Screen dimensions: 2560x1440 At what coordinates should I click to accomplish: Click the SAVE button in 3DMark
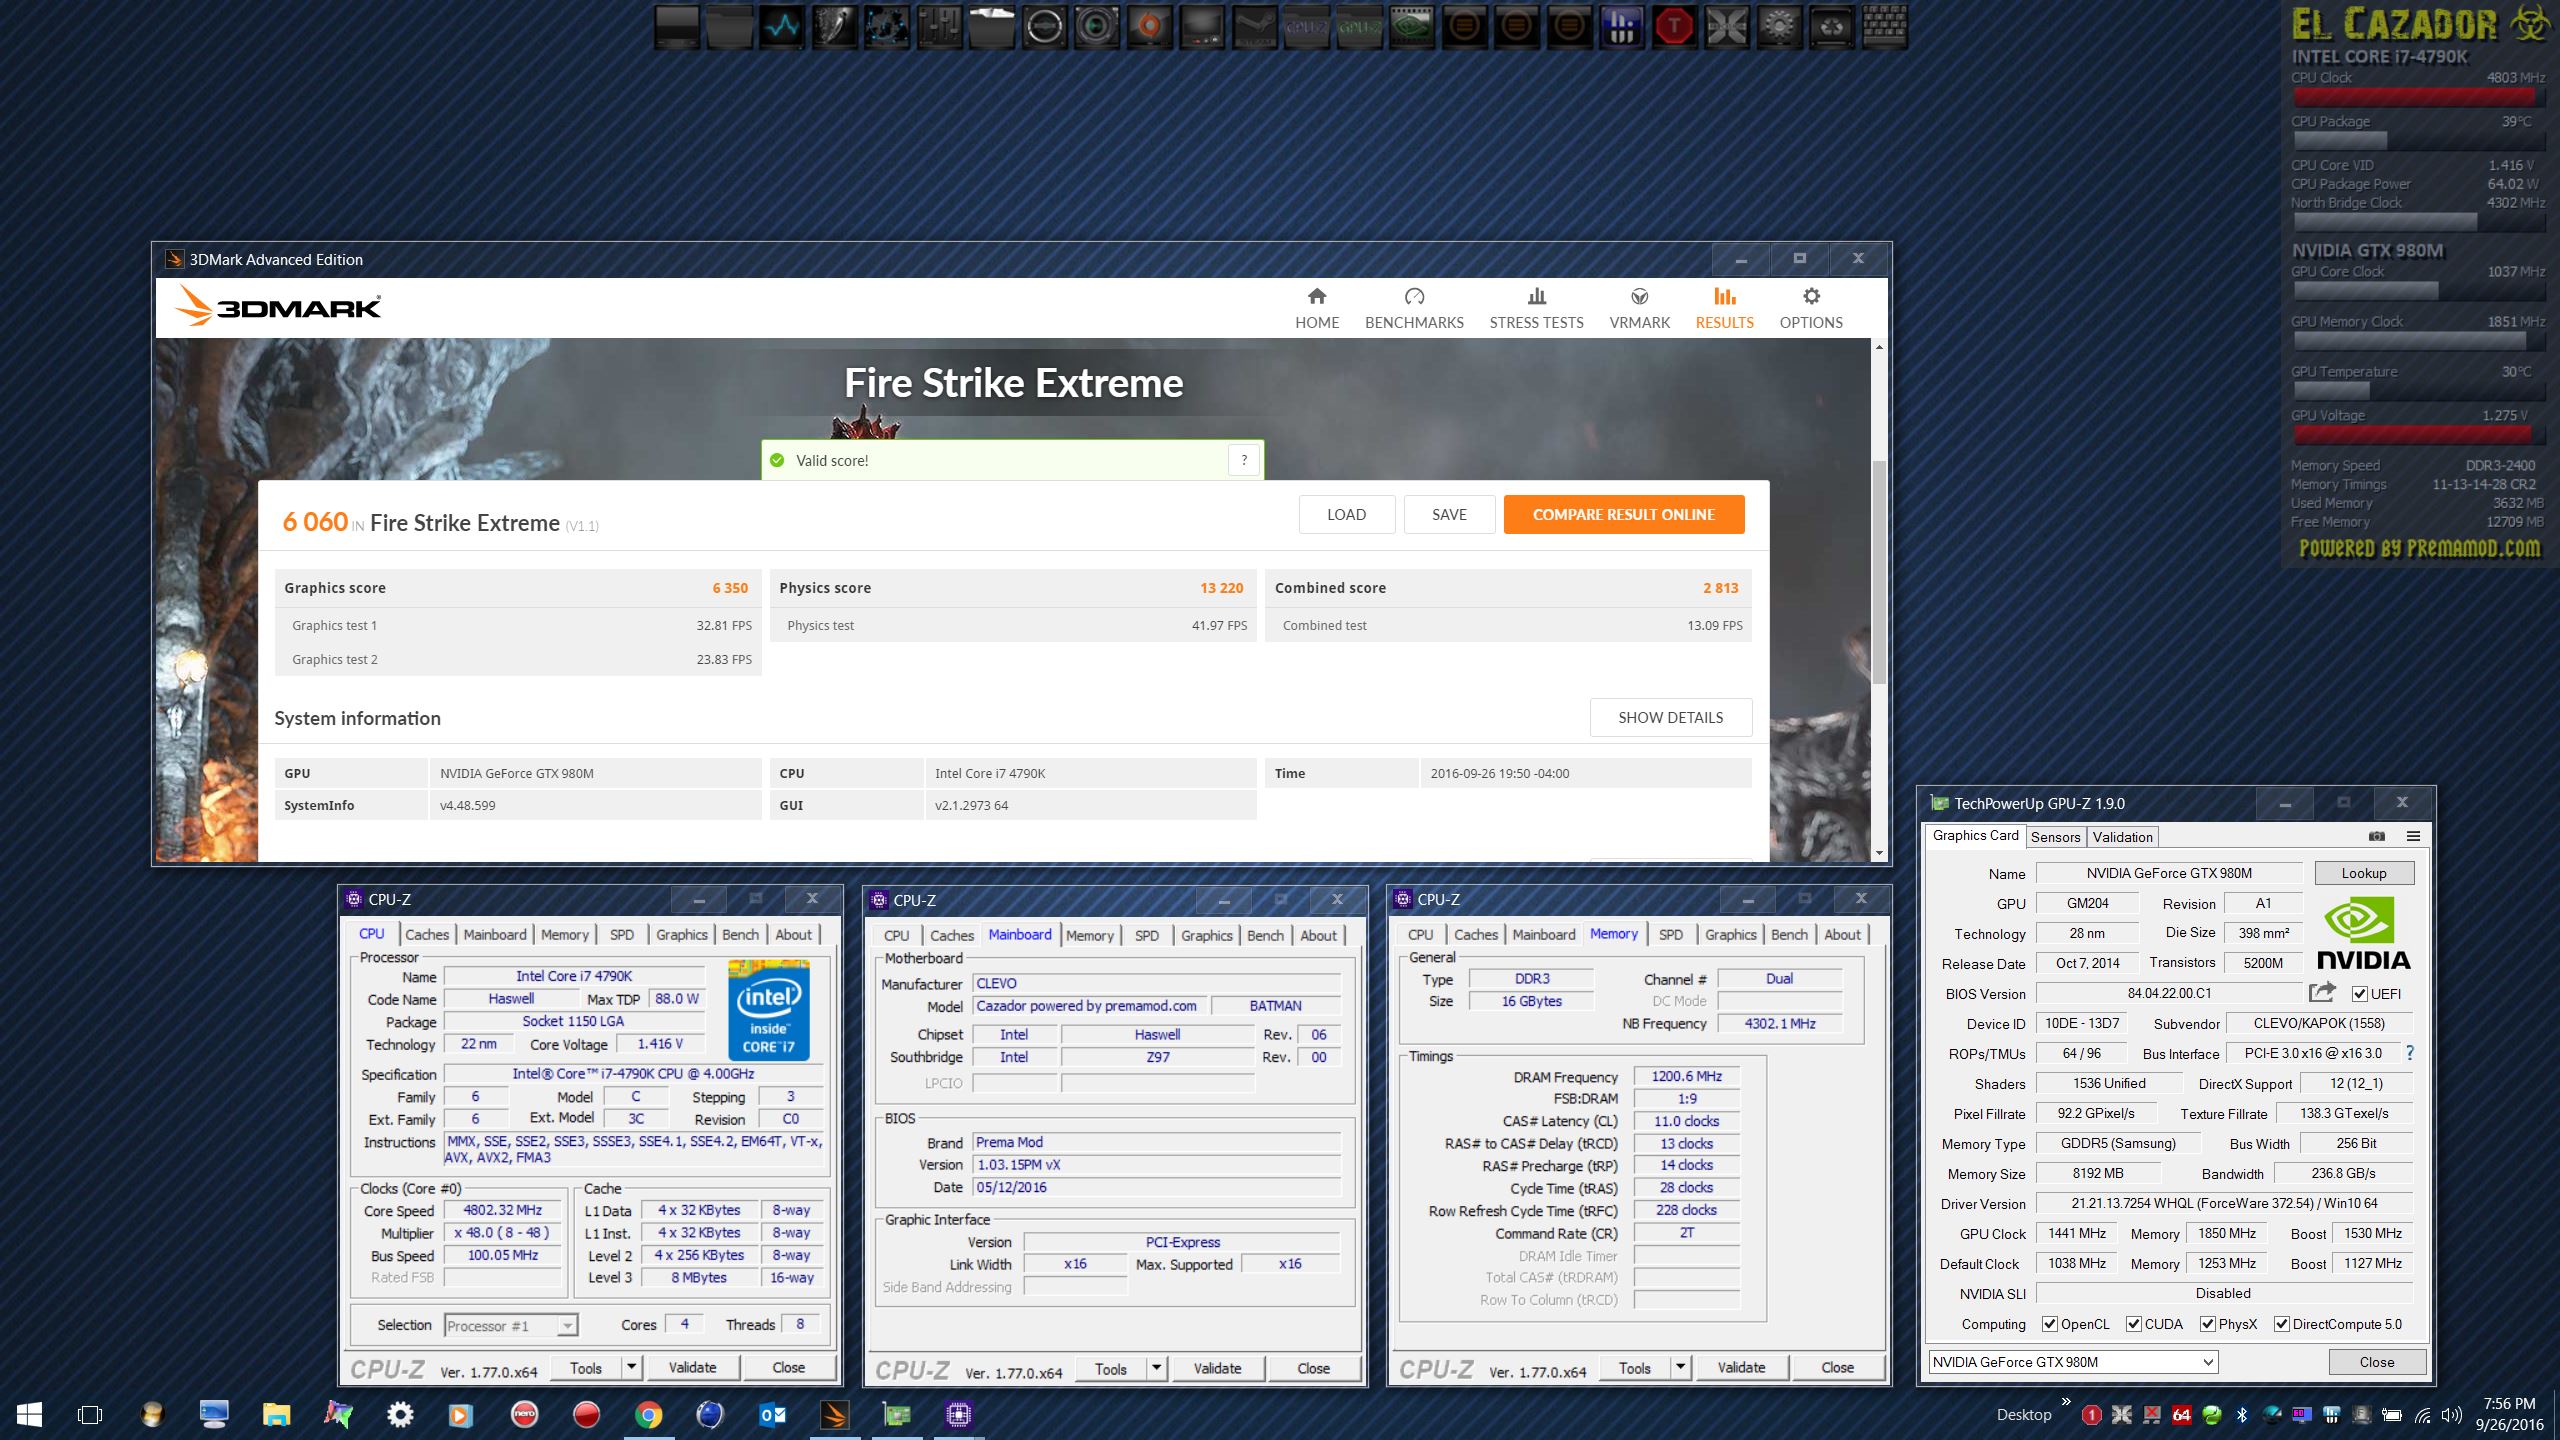1449,514
